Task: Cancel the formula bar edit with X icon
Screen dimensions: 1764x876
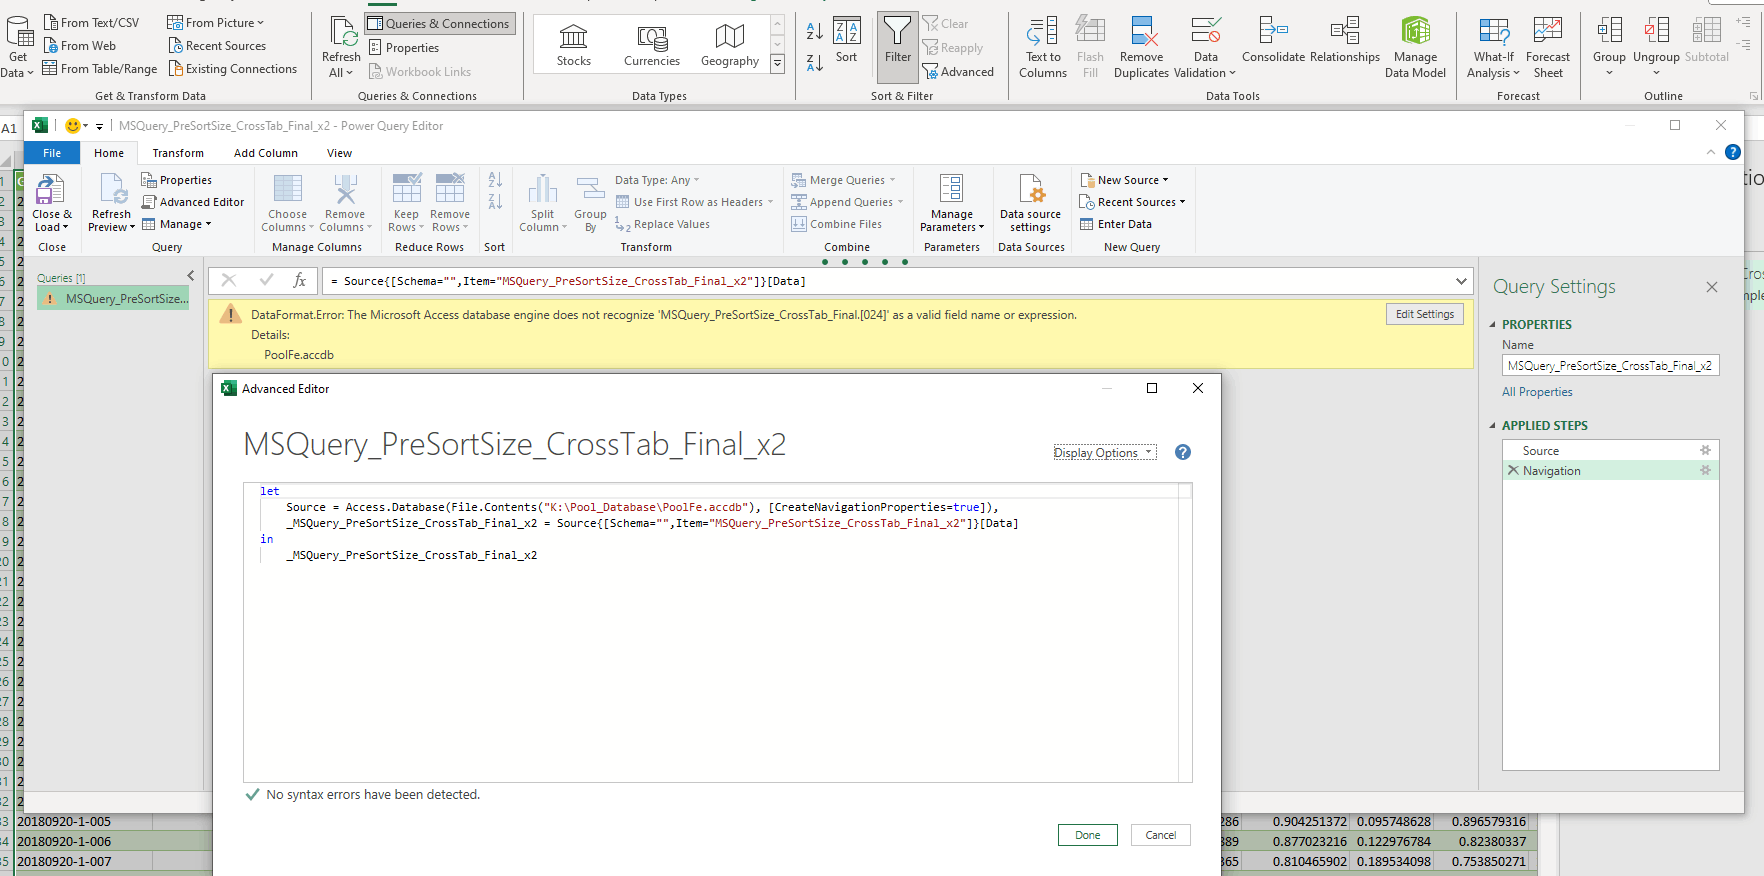Action: [x=229, y=281]
